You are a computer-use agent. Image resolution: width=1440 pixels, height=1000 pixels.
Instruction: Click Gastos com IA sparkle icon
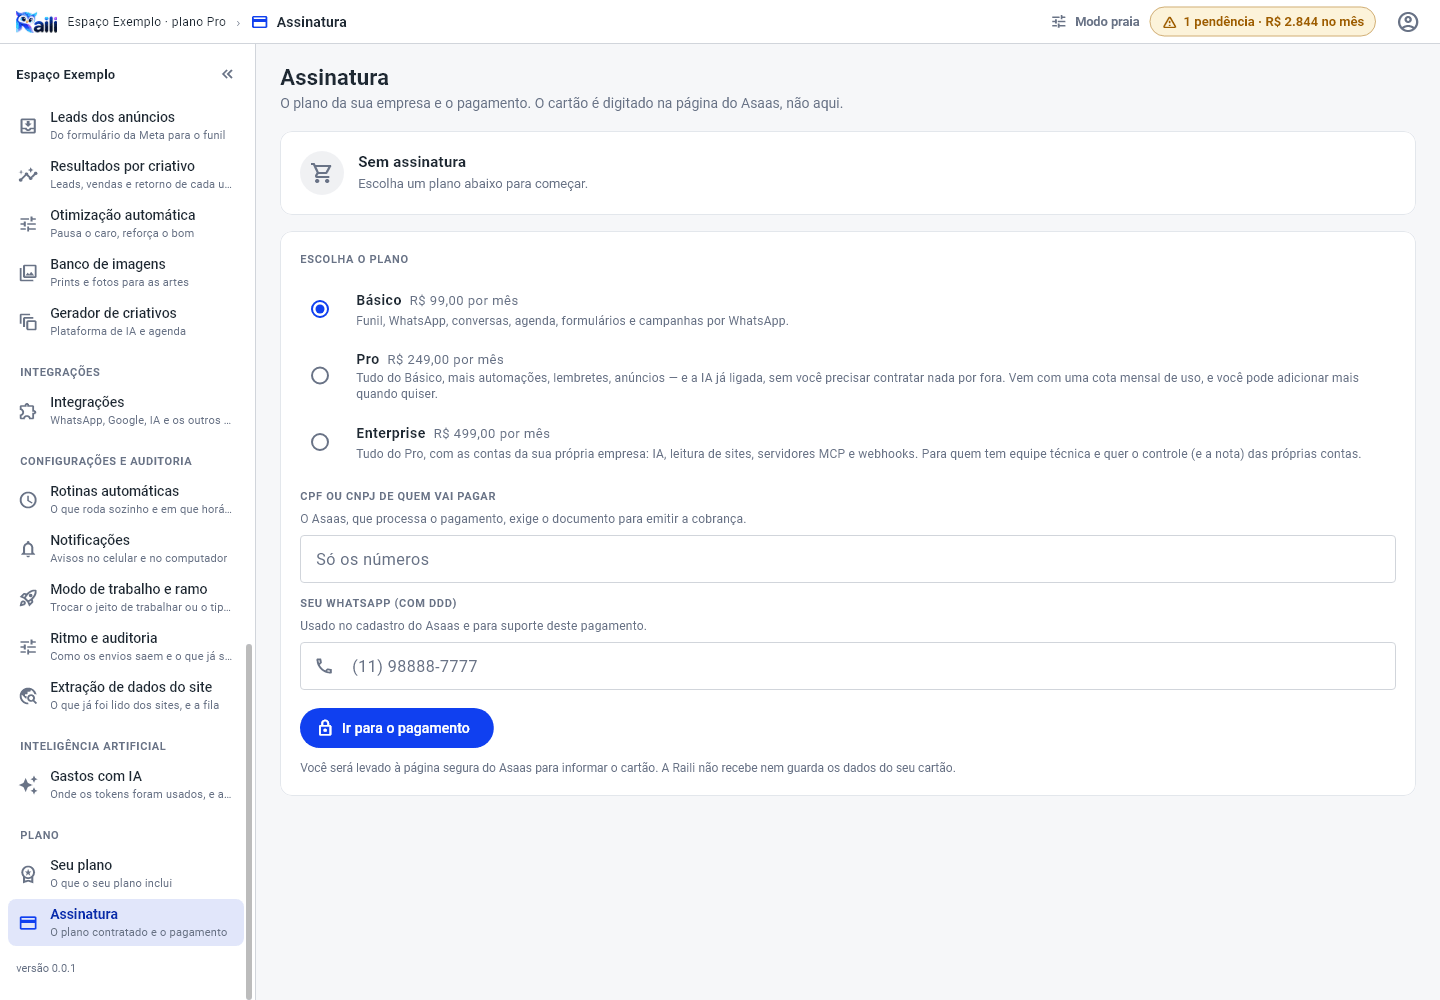click(28, 785)
